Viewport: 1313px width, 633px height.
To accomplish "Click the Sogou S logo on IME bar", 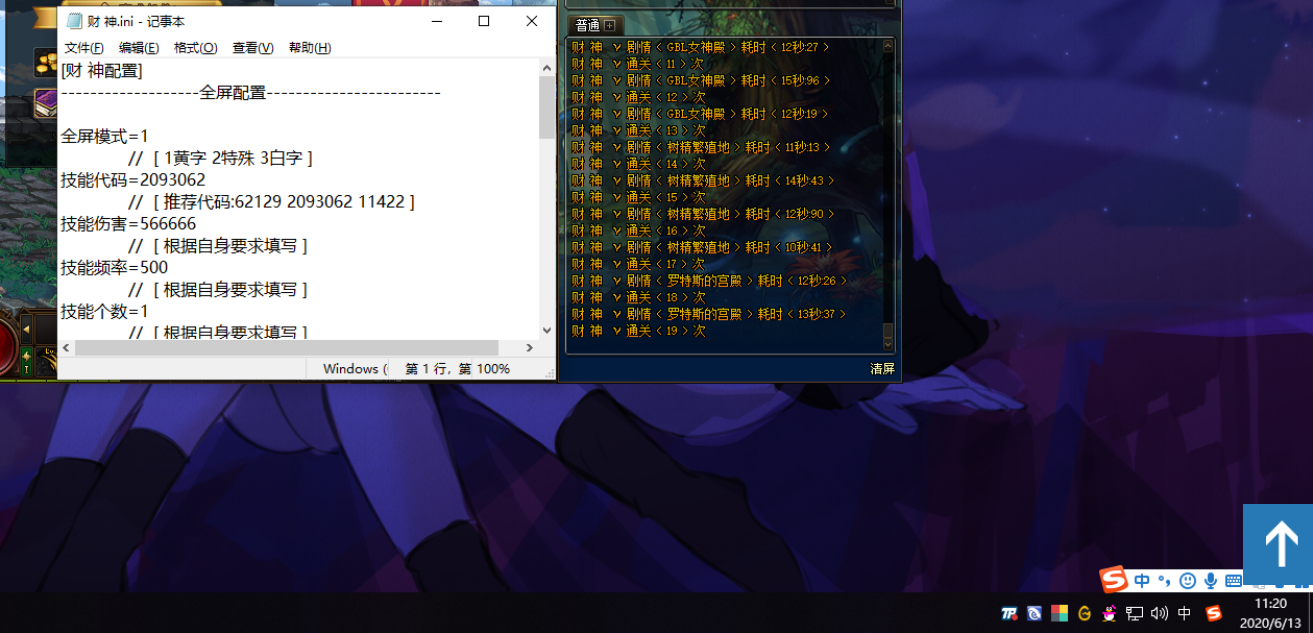I will pyautogui.click(x=1114, y=579).
